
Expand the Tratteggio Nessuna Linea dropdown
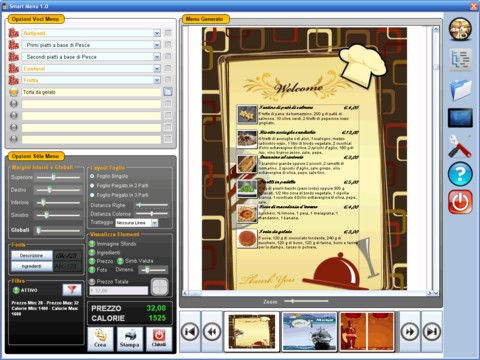pyautogui.click(x=155, y=223)
